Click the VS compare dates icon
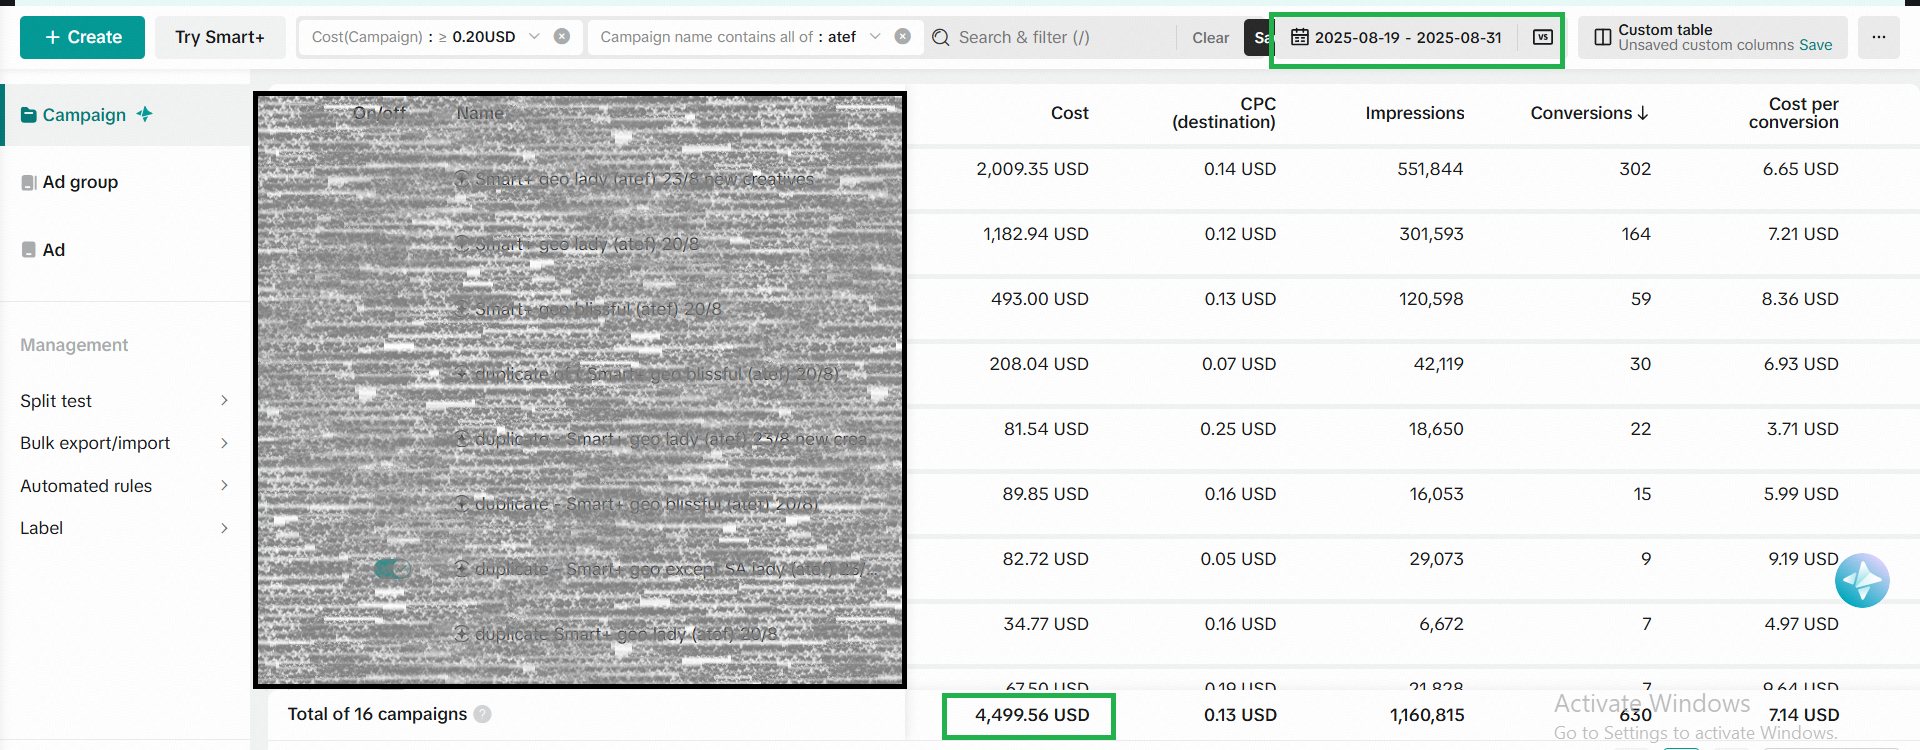The width and height of the screenshot is (1920, 750). (x=1543, y=37)
